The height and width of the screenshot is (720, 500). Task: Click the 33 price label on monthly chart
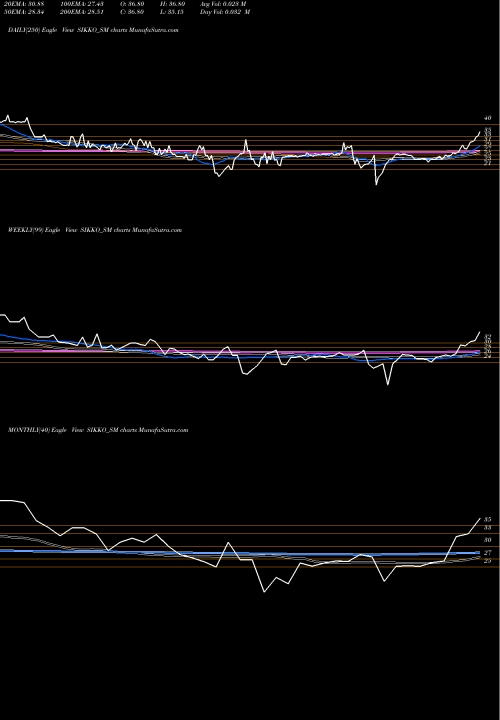tap(488, 528)
